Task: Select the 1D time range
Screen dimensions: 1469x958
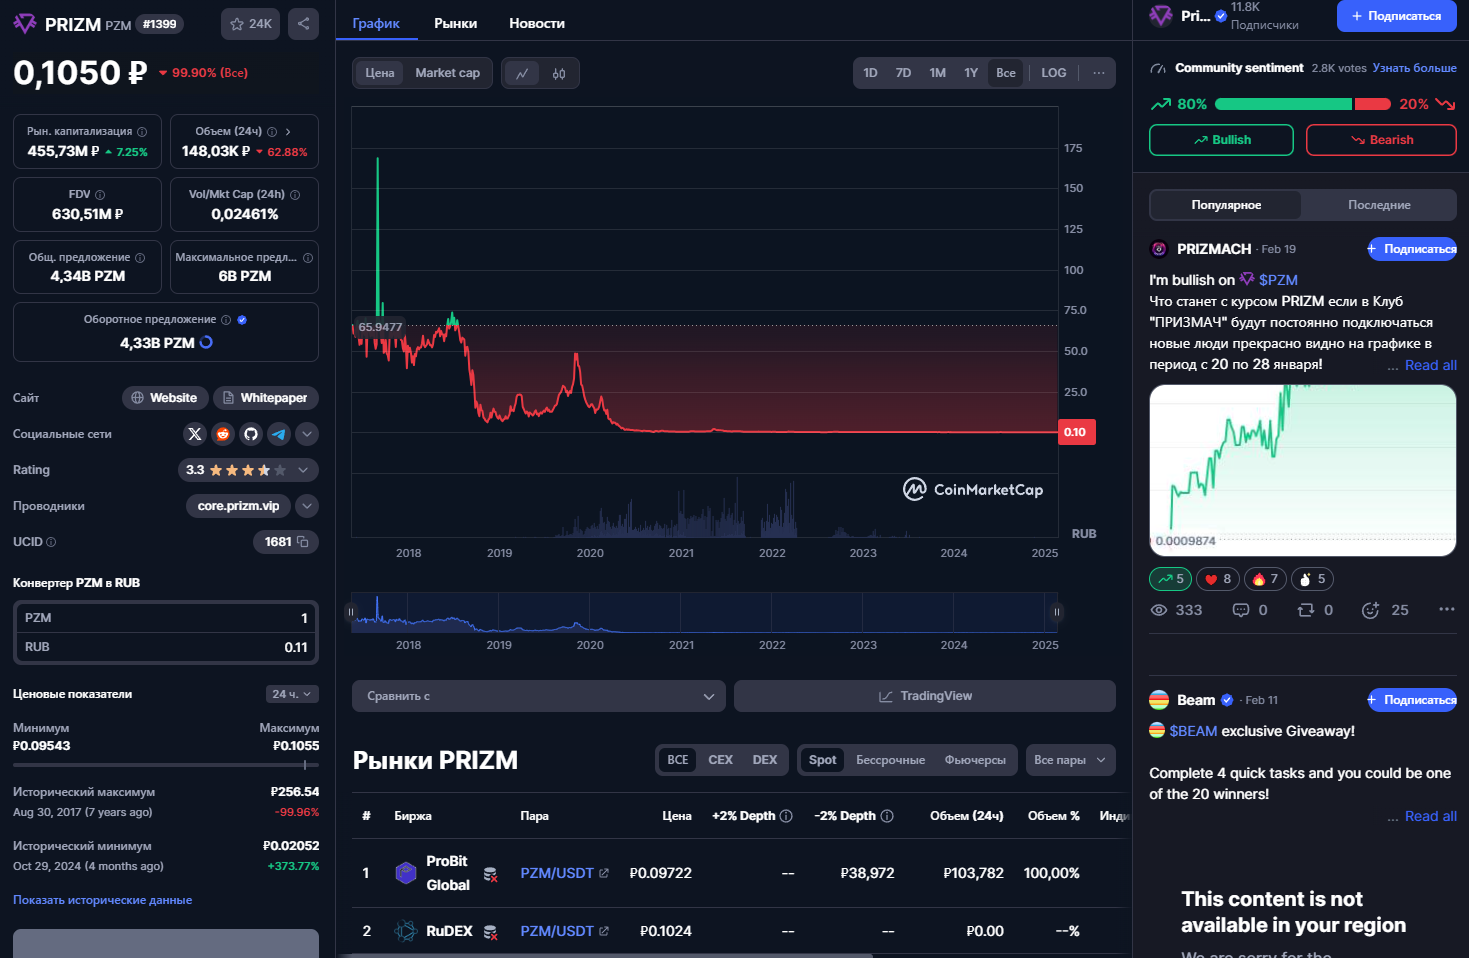Action: click(x=870, y=73)
